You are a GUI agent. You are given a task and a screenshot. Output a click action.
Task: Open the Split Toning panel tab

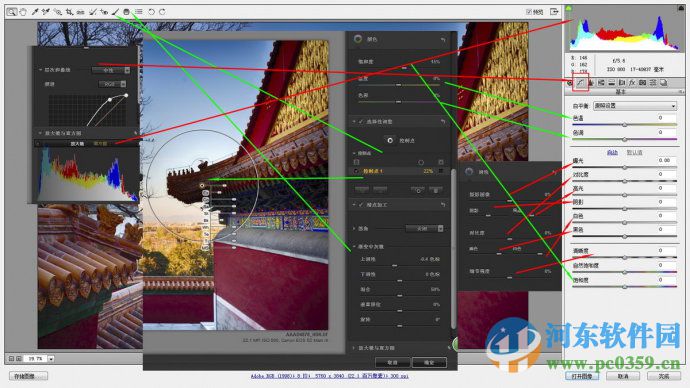tap(612, 82)
